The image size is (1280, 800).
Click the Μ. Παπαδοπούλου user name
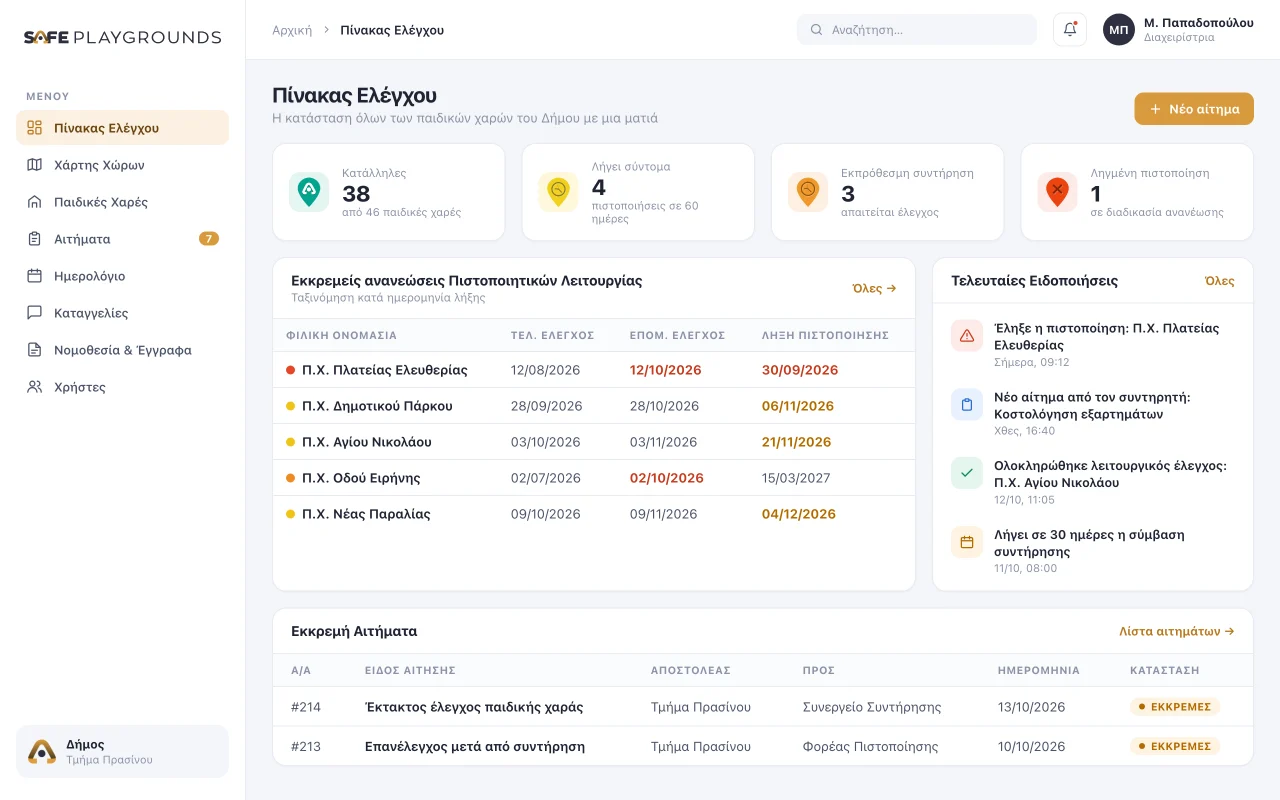click(x=1199, y=23)
